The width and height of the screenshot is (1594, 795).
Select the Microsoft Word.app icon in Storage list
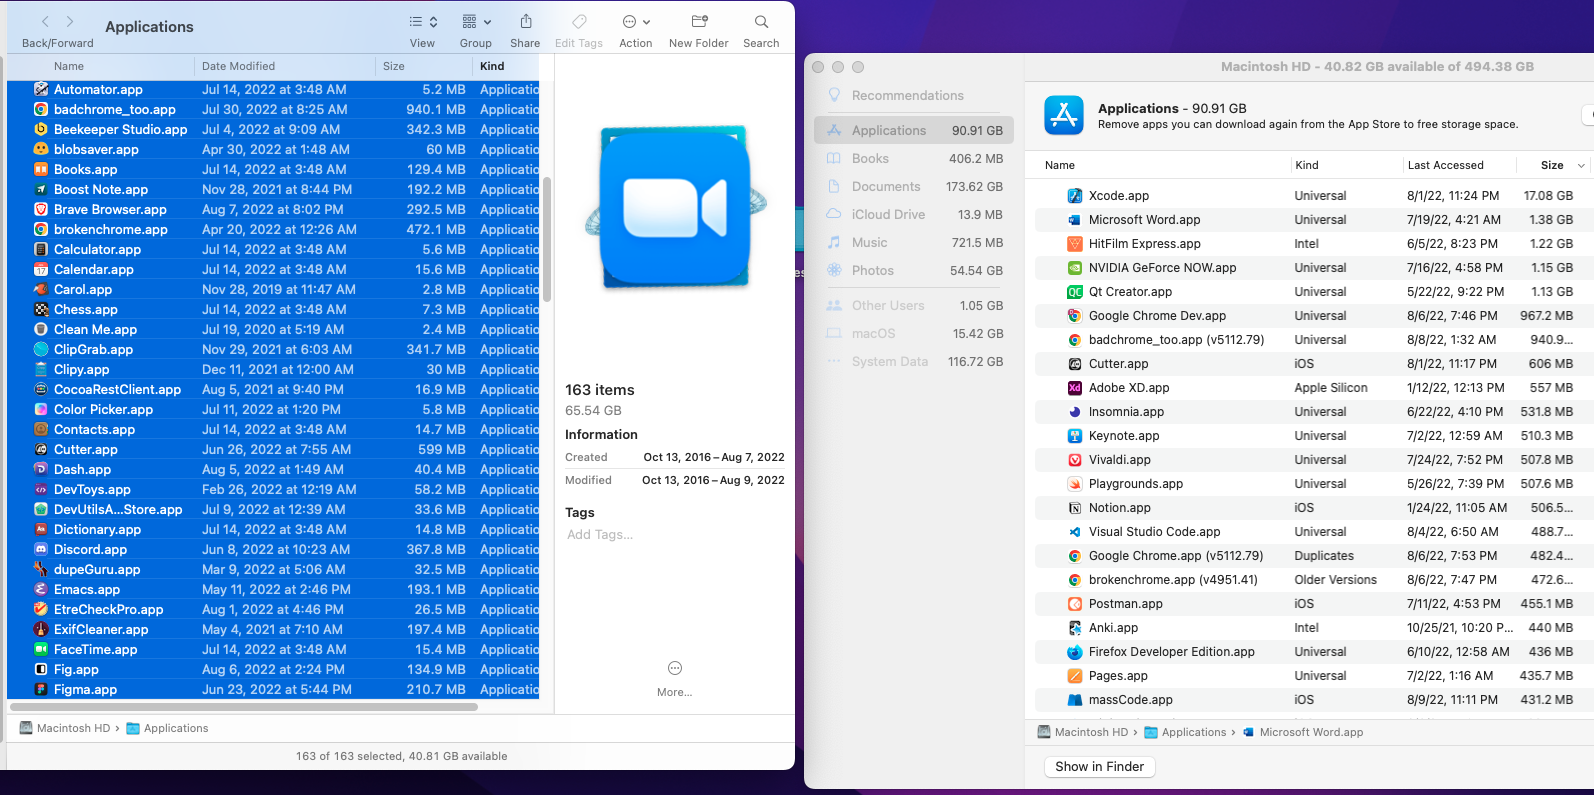(1075, 220)
